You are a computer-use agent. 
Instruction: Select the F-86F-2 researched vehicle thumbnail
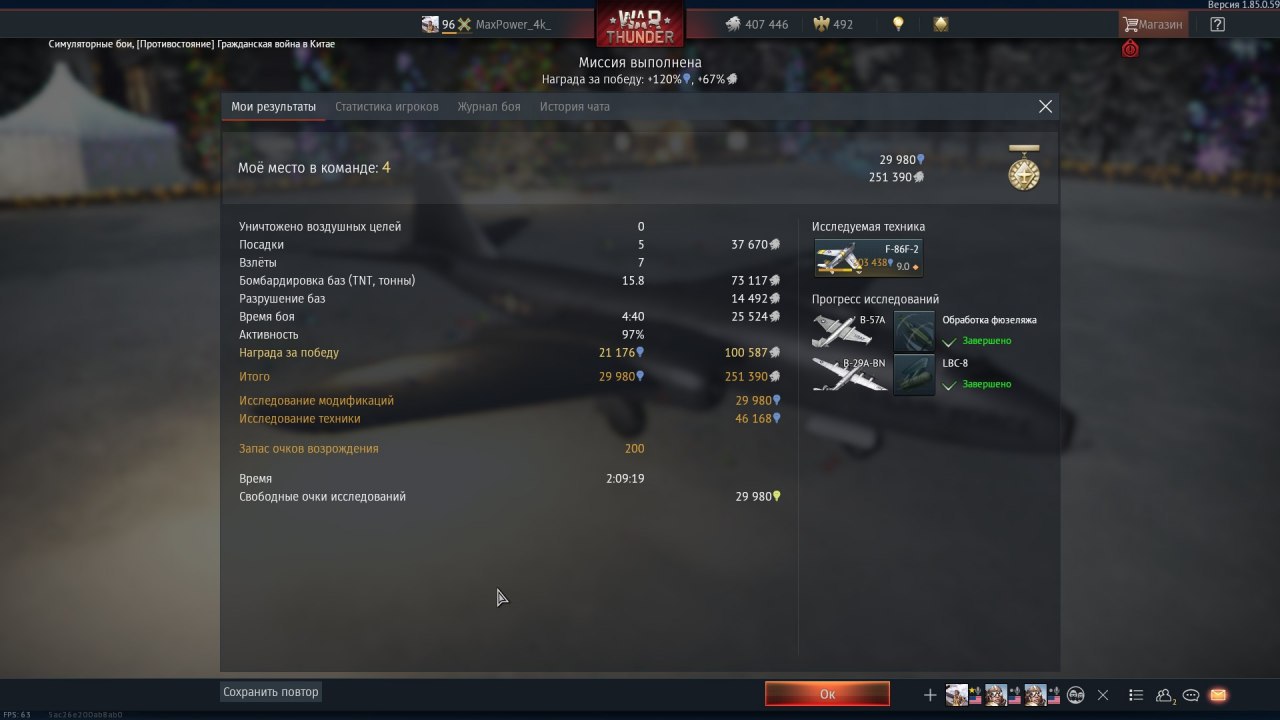(x=868, y=258)
